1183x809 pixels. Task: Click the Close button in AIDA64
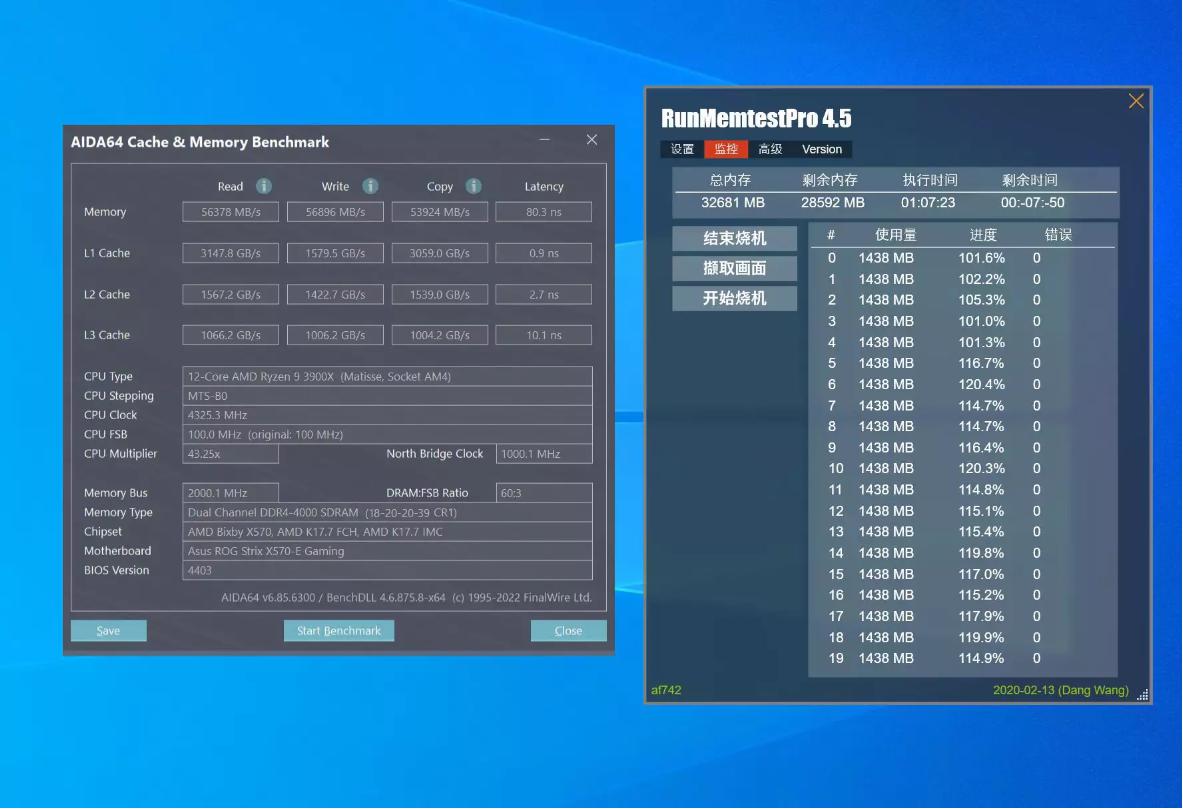568,630
